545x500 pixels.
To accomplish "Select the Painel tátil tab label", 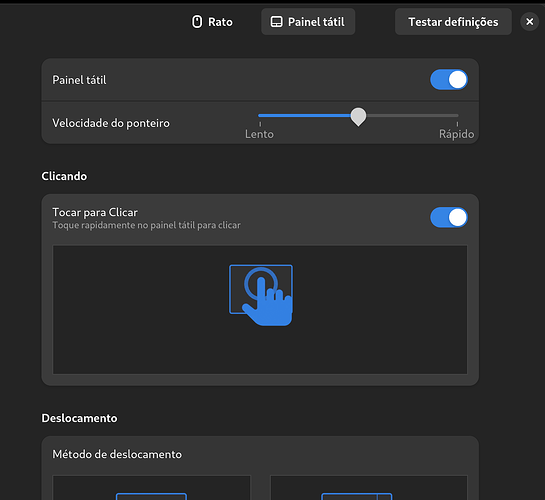I will (316, 22).
